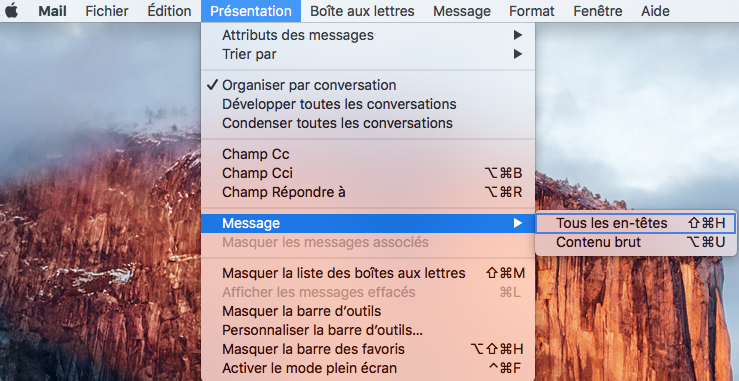
Task: Choose Masquer la barre d'outils
Action: pos(368,311)
